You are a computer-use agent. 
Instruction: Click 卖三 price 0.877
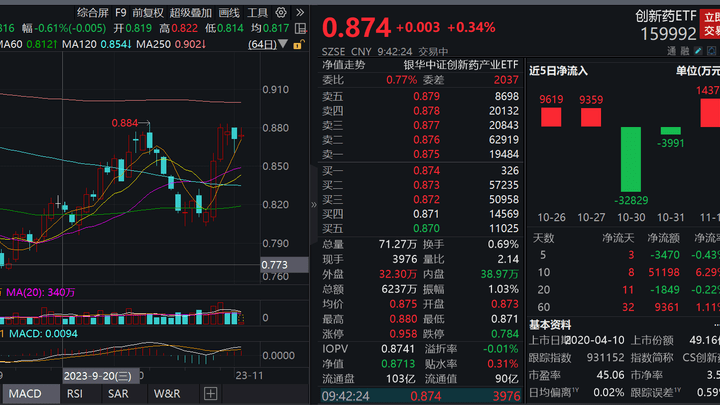click(426, 125)
